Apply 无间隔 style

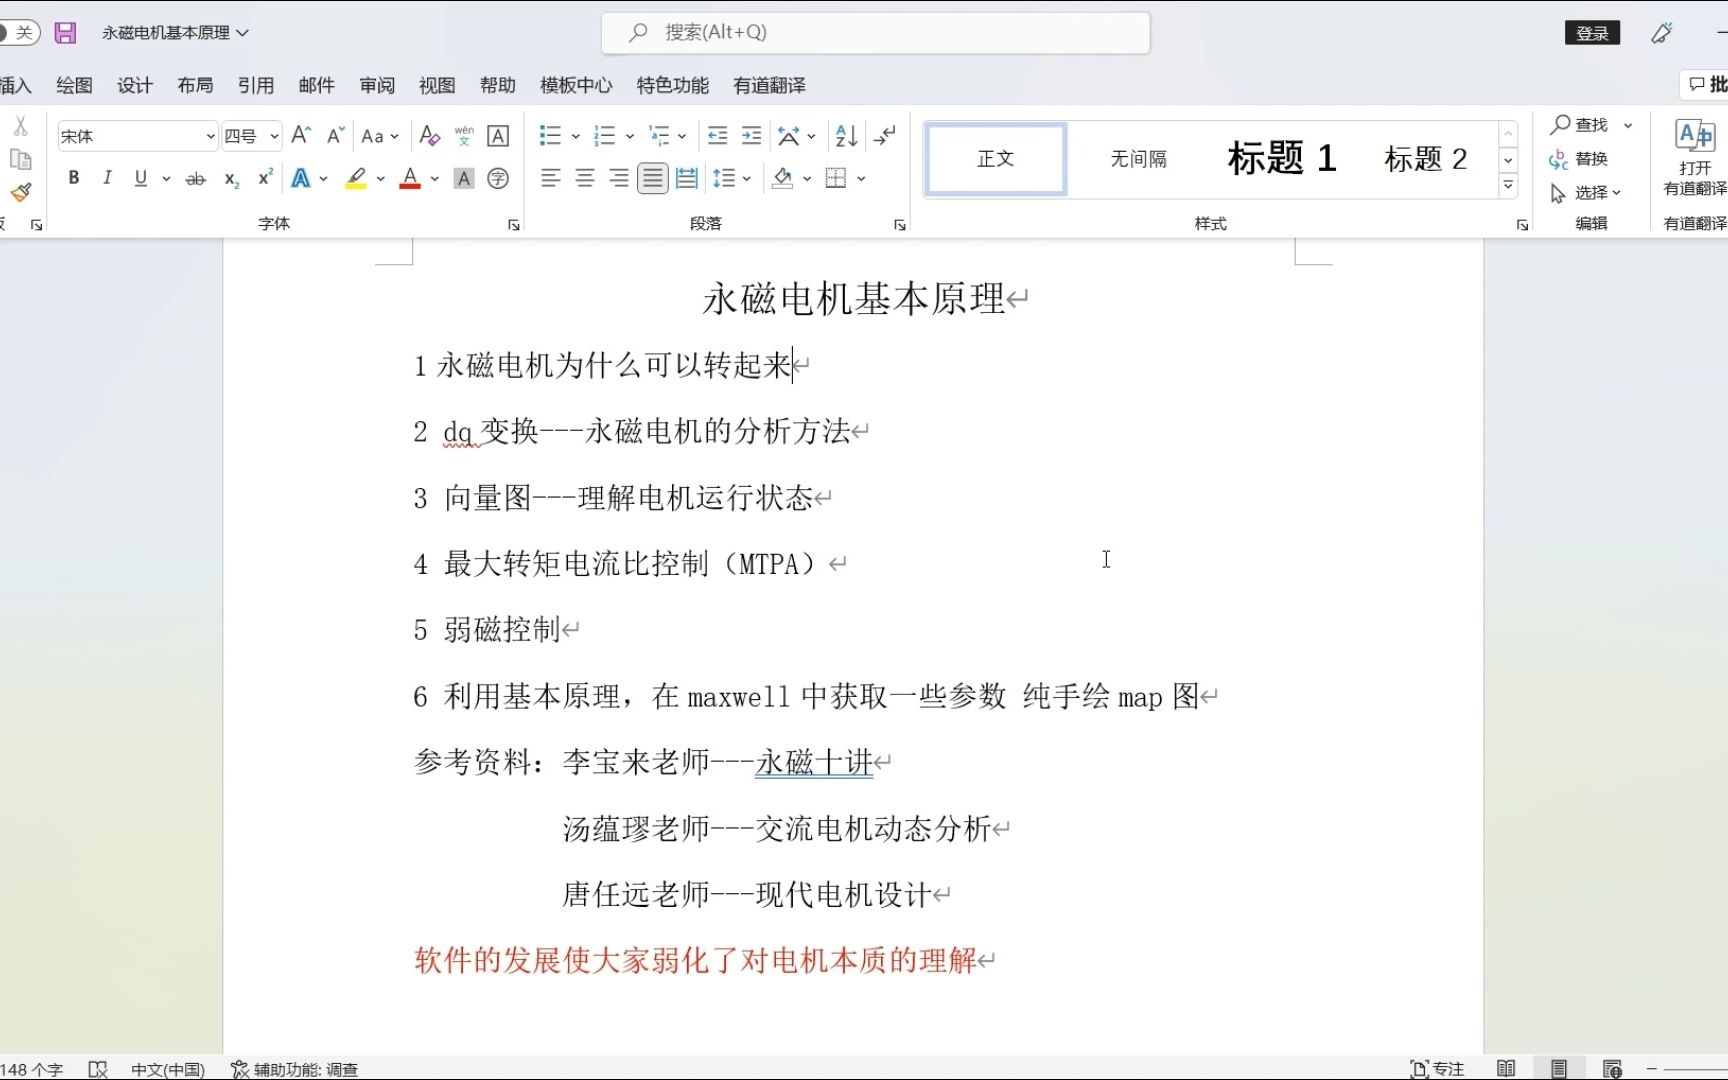[1138, 158]
